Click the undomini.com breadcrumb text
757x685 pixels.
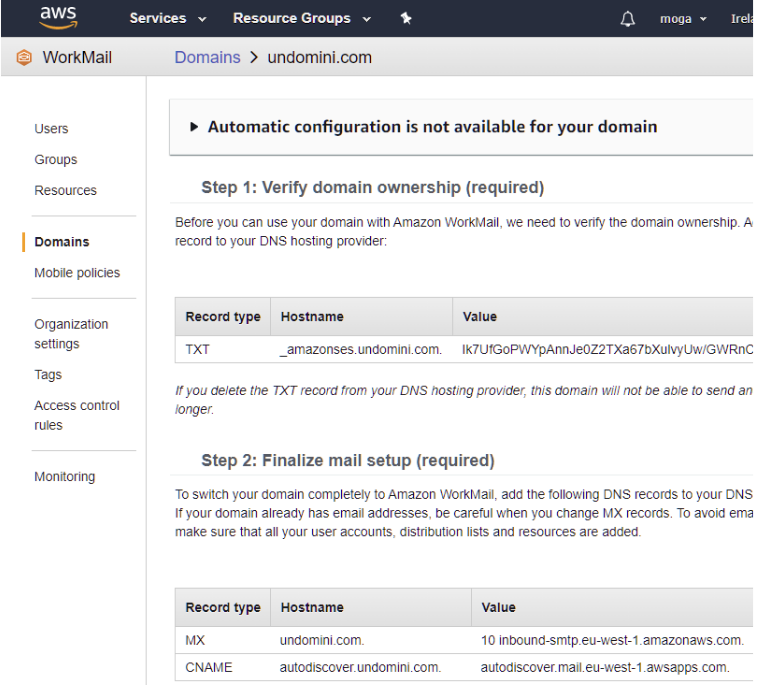(x=319, y=57)
